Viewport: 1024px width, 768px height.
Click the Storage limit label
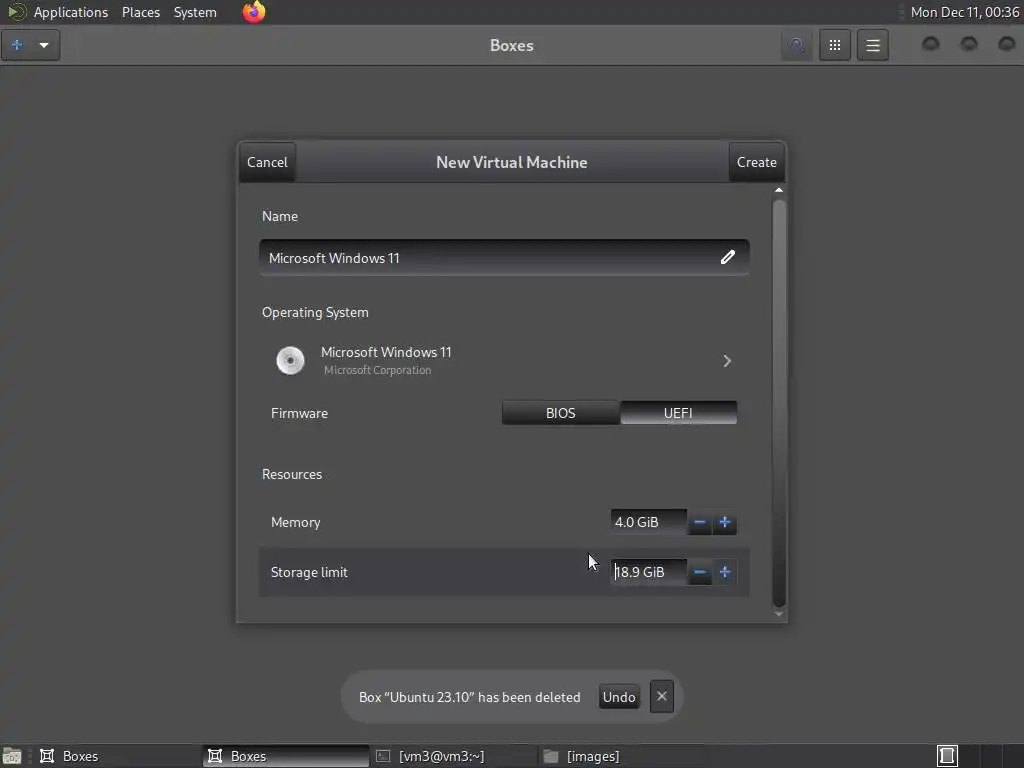tap(309, 572)
